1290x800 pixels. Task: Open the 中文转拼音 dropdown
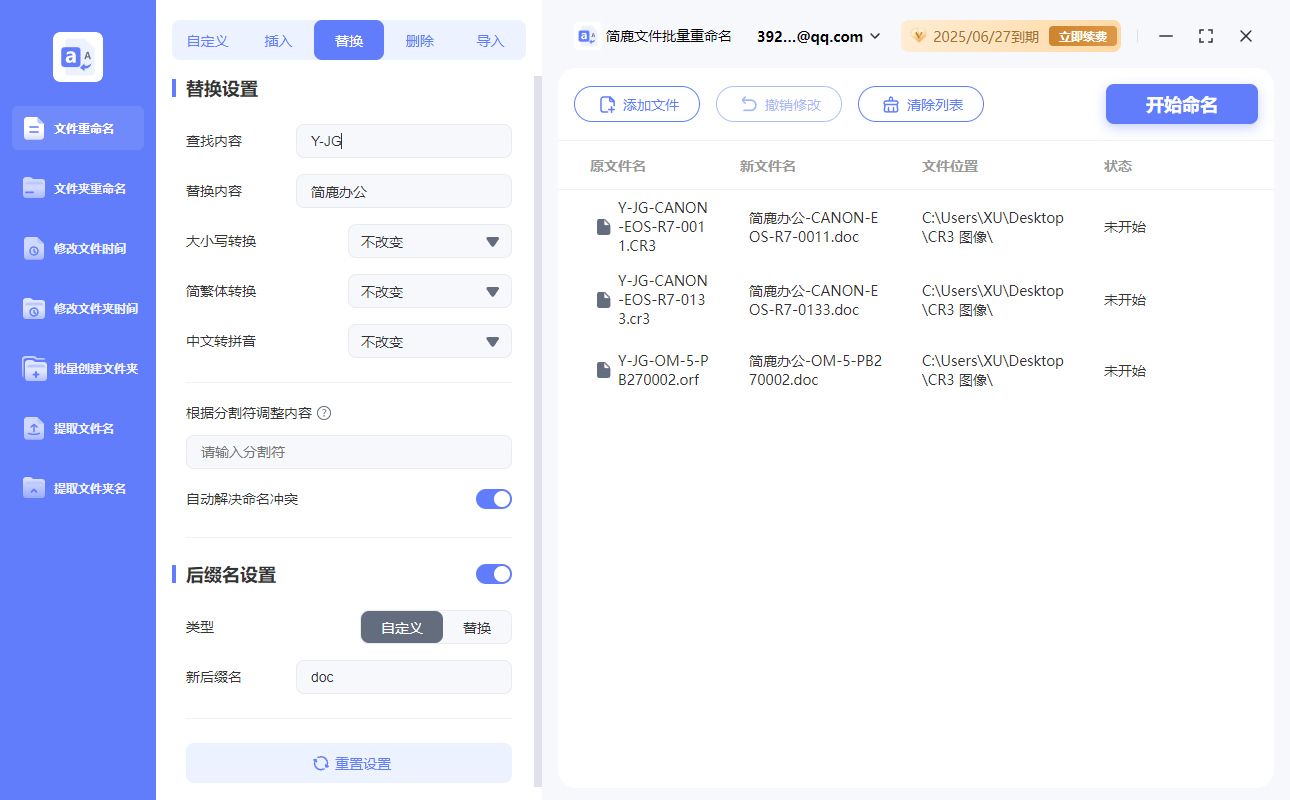(x=429, y=341)
